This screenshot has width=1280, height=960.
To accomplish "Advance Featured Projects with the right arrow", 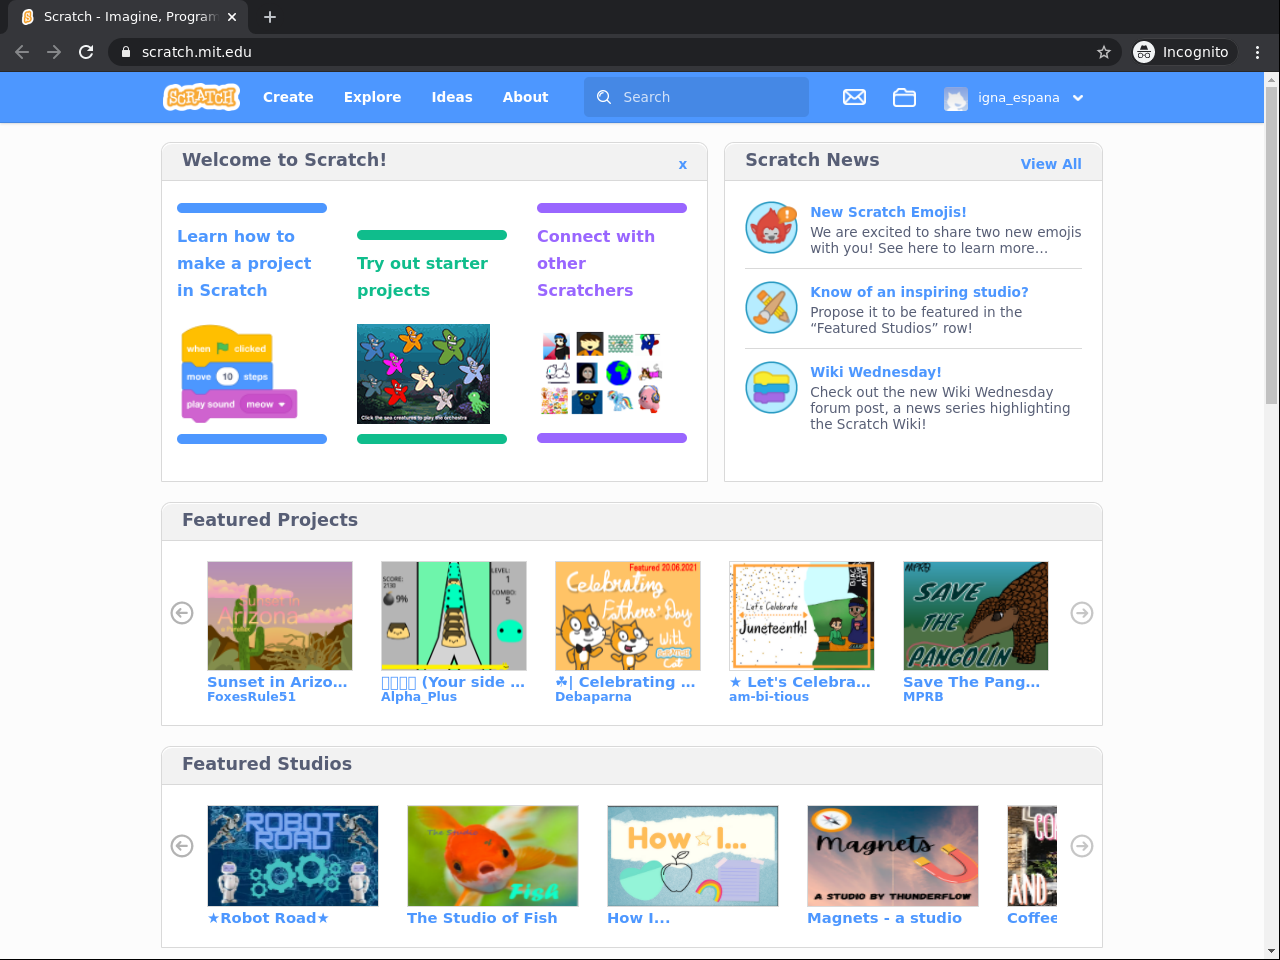I will tap(1082, 613).
